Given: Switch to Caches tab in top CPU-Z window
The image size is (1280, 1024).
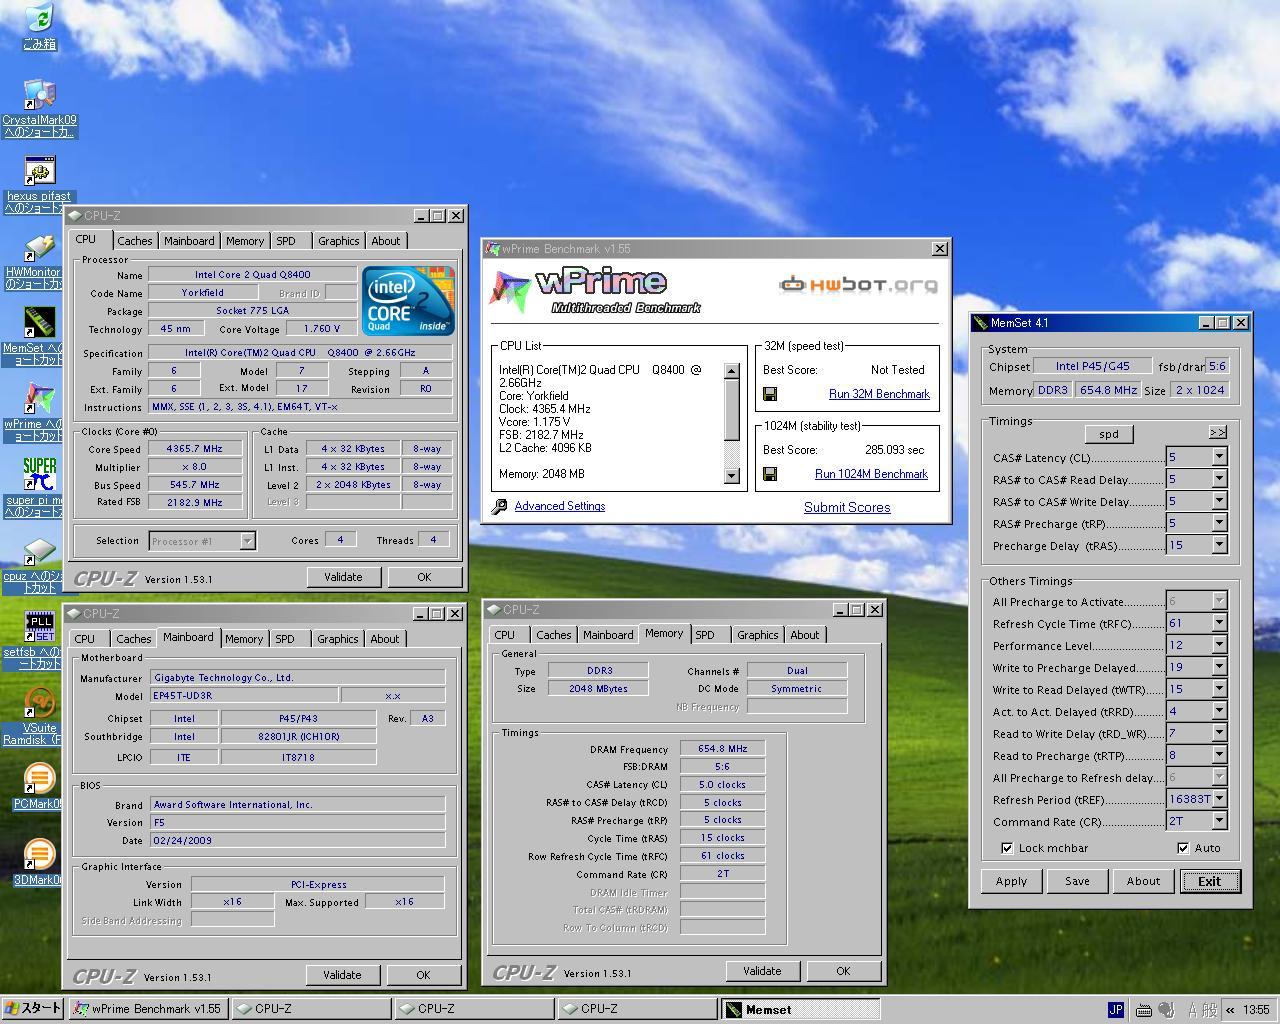Looking at the screenshot, I should [x=134, y=241].
